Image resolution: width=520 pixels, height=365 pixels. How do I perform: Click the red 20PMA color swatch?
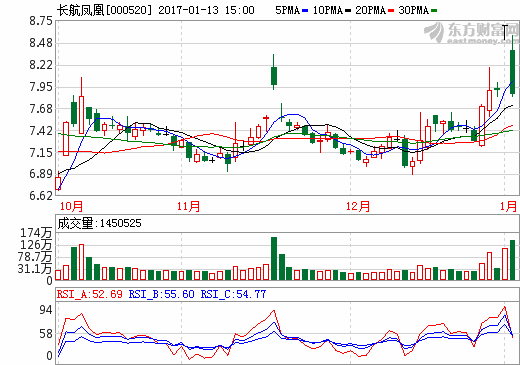[391, 11]
